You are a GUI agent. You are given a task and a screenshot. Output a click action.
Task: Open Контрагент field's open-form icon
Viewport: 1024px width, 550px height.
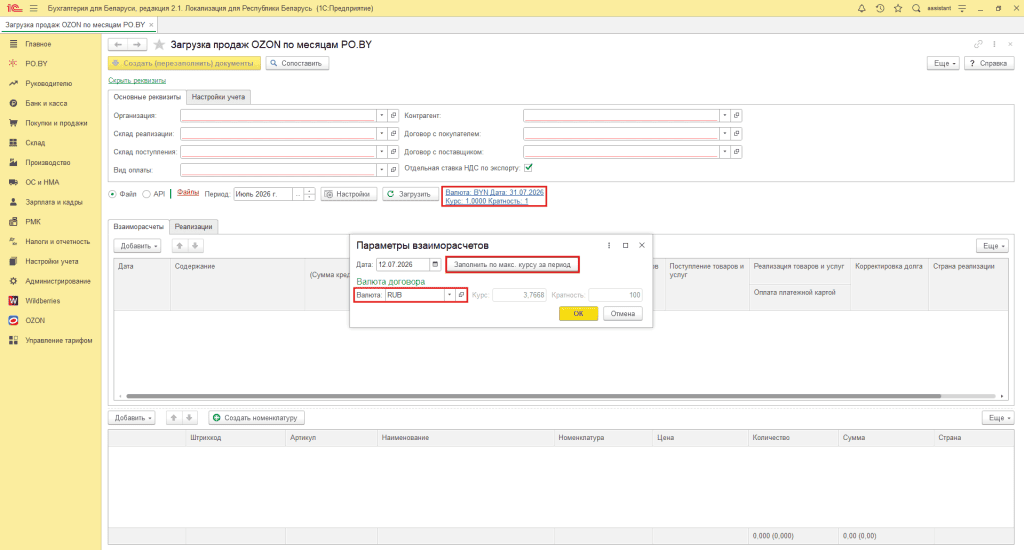click(x=736, y=116)
